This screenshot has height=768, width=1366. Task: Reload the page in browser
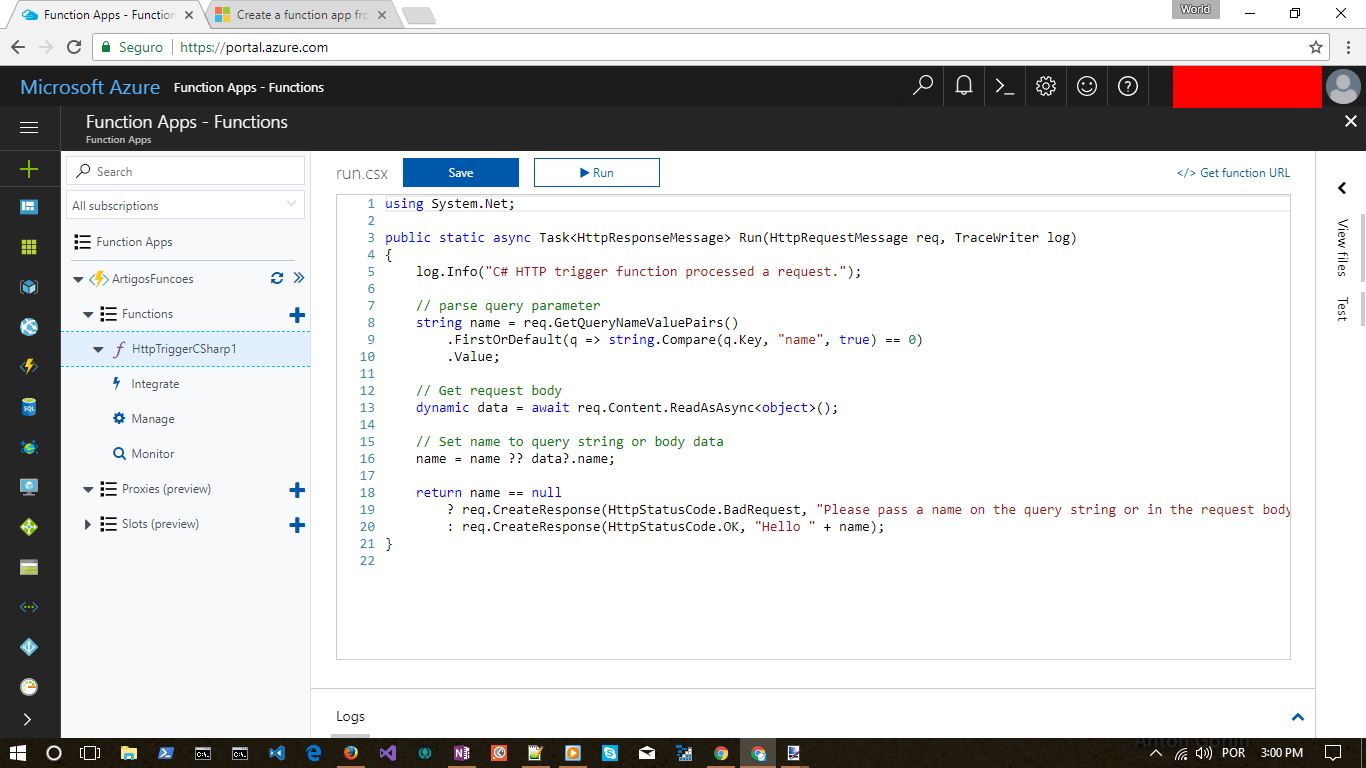[73, 47]
